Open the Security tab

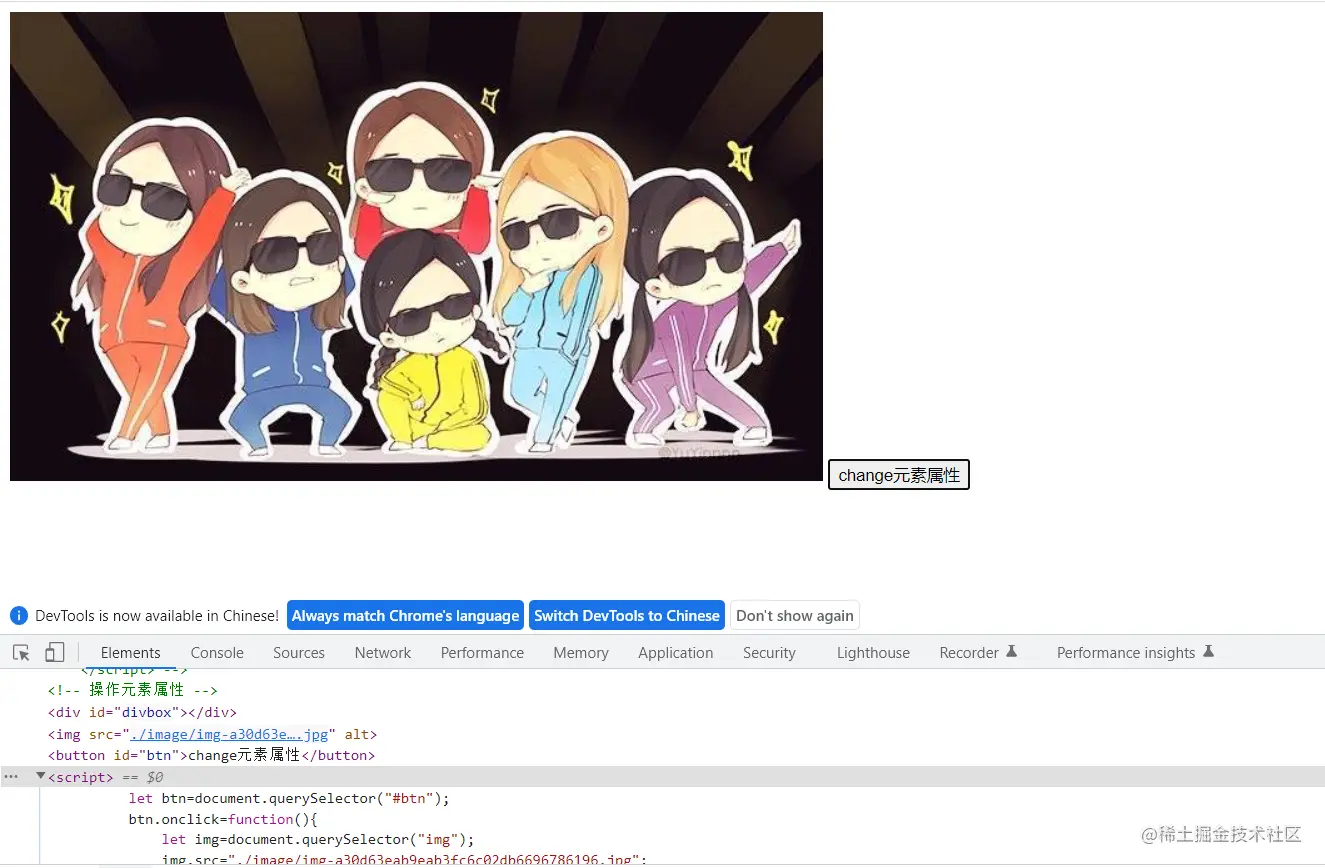[769, 653]
